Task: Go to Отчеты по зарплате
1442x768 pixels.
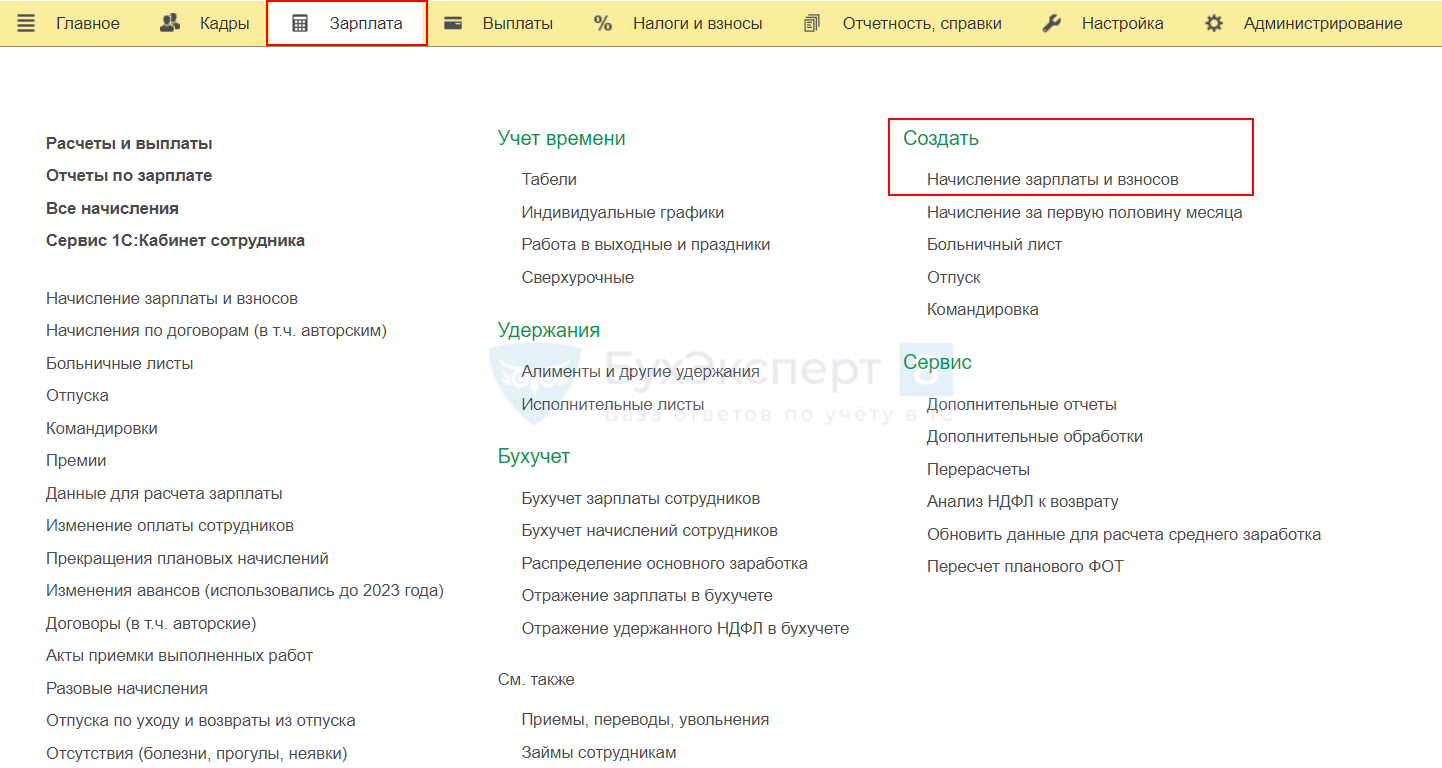Action: [129, 176]
